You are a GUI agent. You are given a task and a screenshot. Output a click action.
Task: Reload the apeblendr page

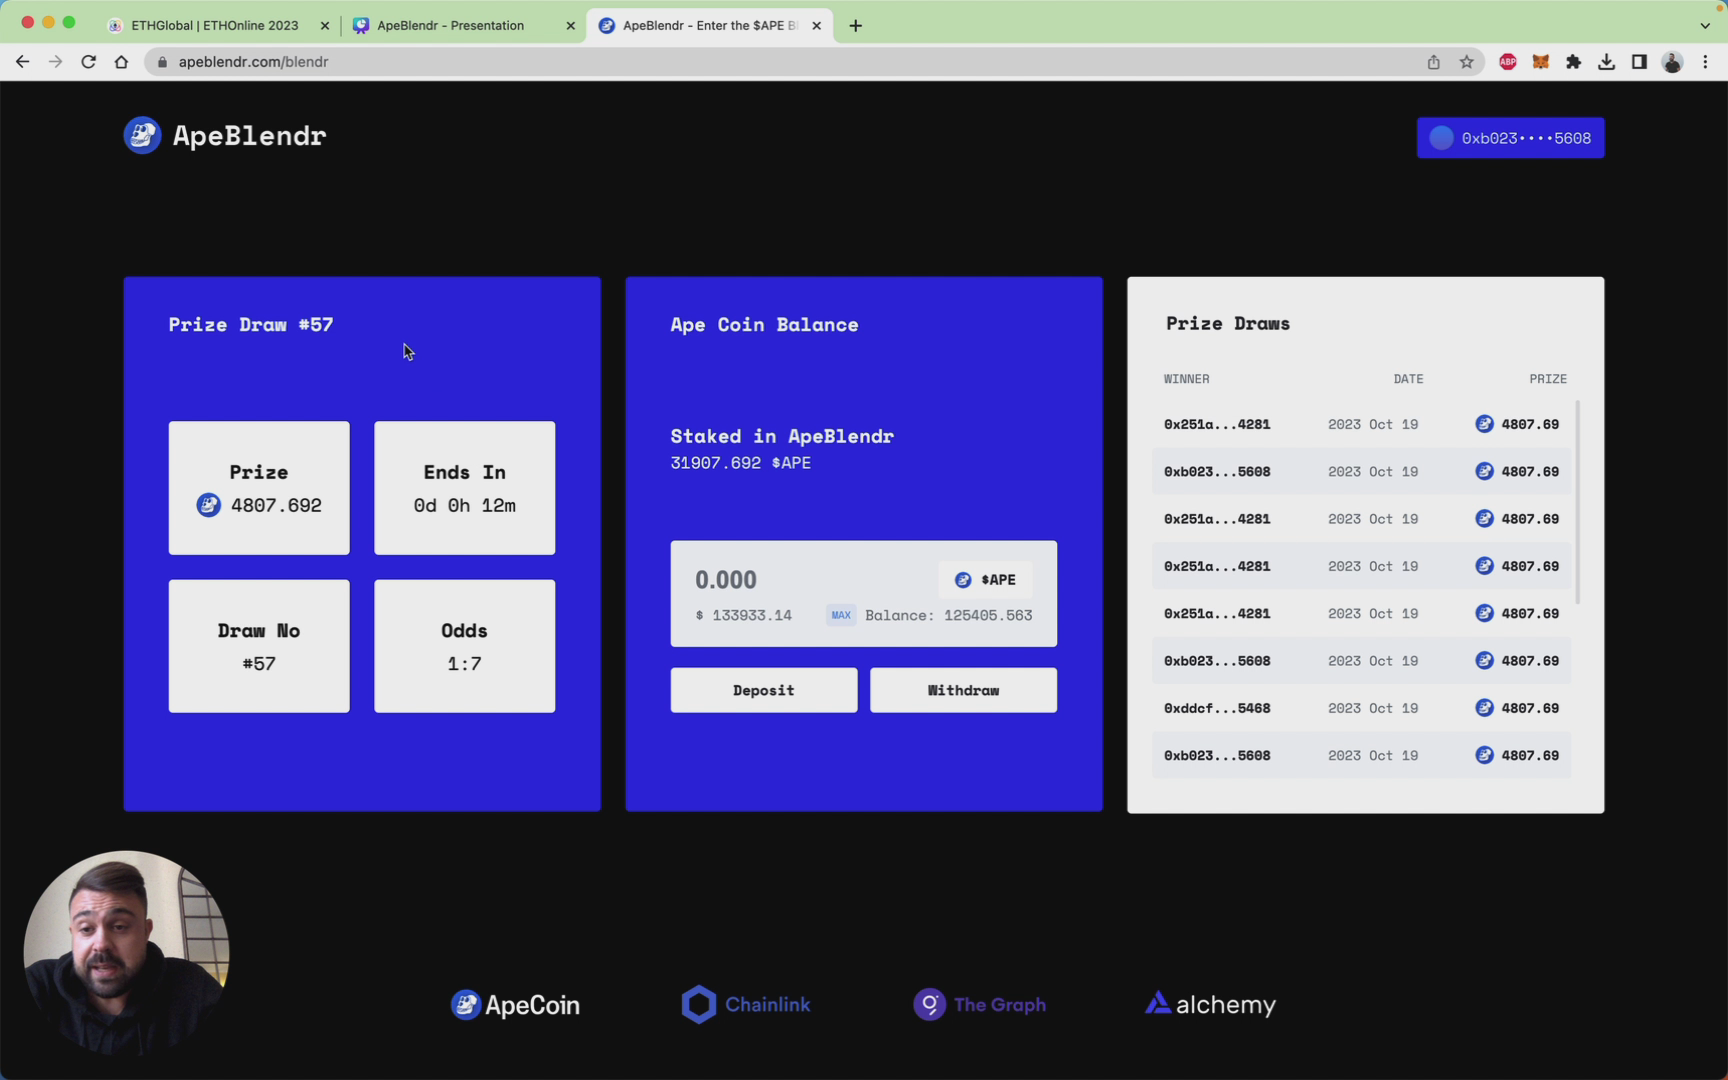pos(88,62)
